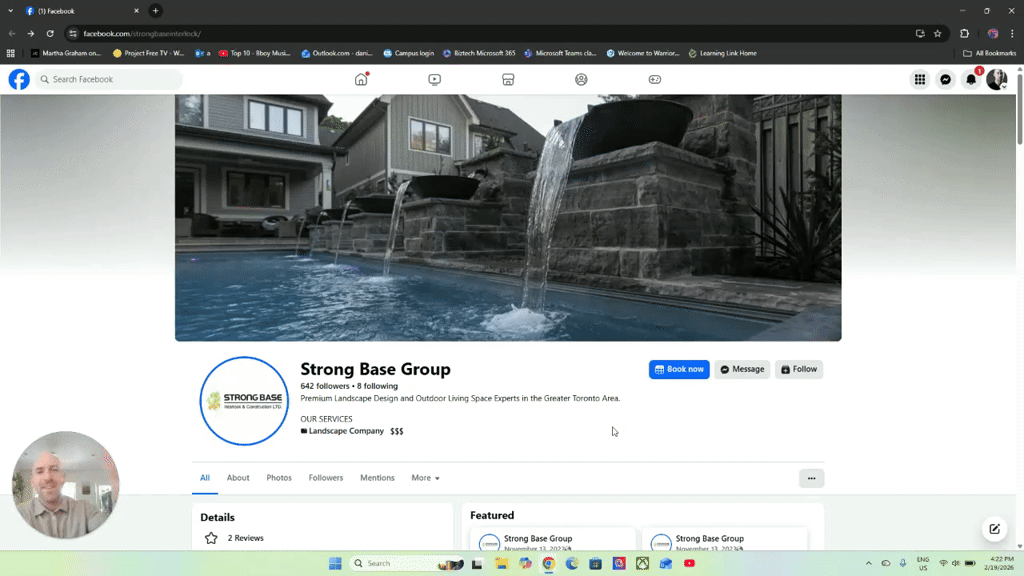The height and width of the screenshot is (576, 1024).
Task: Open a new browser tab
Action: [x=155, y=10]
